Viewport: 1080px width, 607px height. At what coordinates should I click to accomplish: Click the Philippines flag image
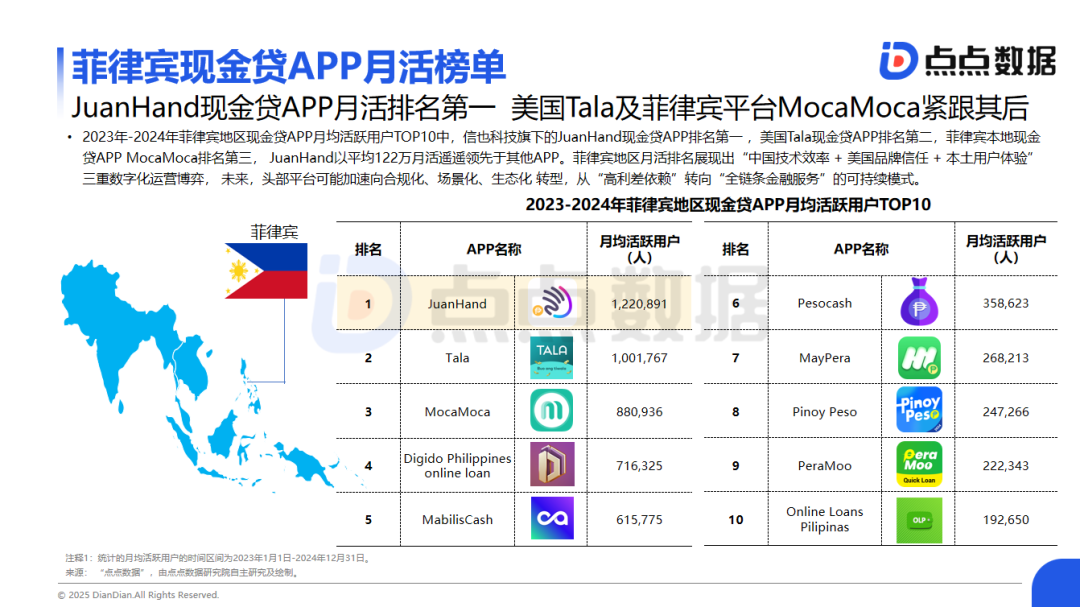266,271
